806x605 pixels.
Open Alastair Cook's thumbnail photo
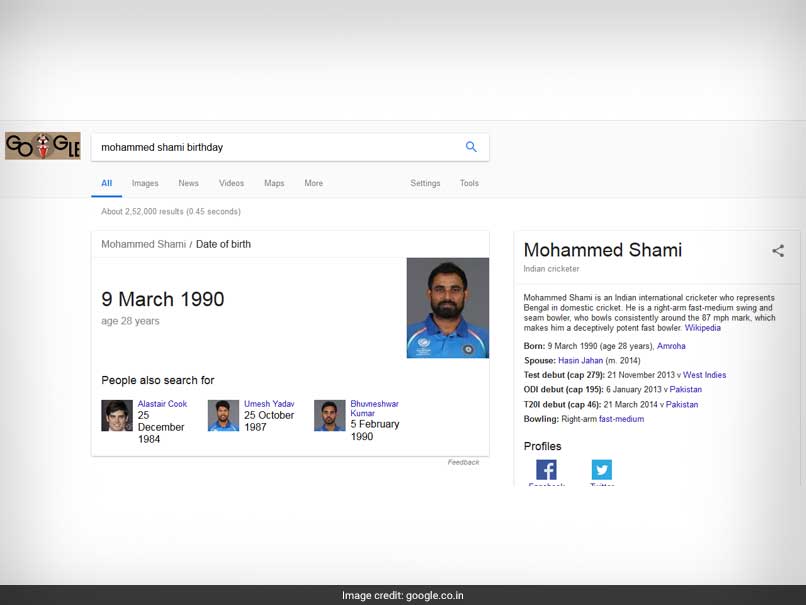[x=117, y=415]
